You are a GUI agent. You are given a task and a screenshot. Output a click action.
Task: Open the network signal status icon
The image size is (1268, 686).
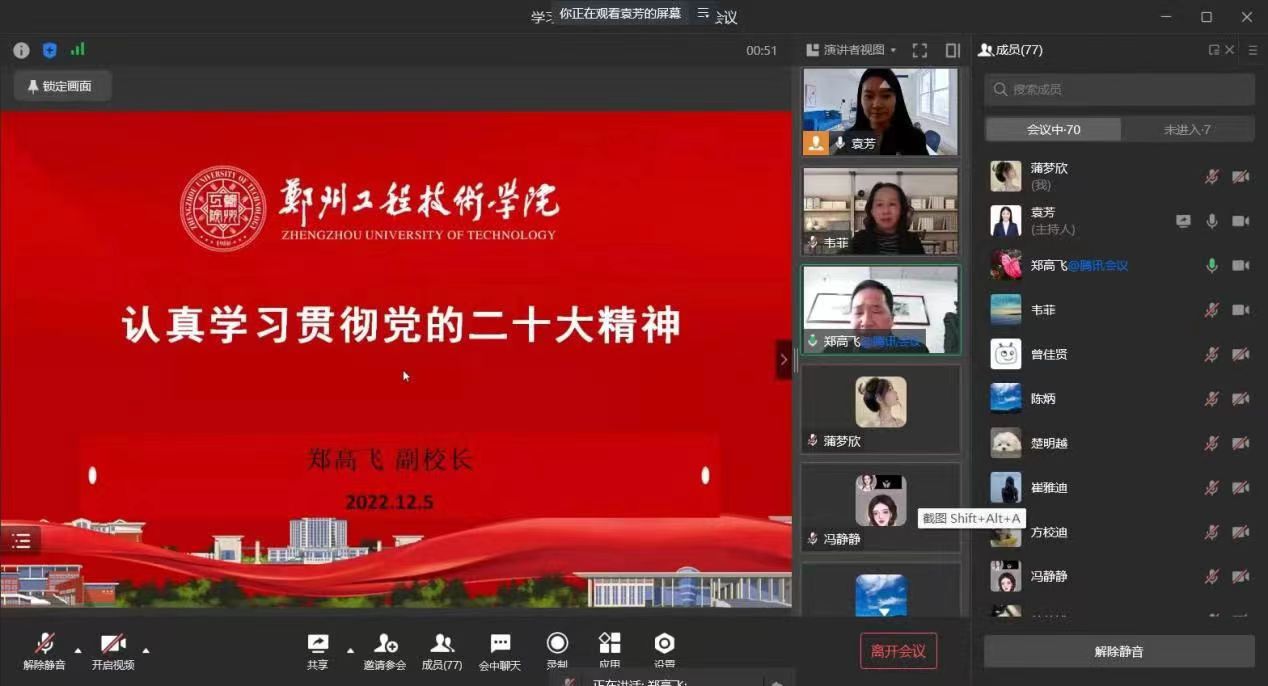(x=77, y=49)
